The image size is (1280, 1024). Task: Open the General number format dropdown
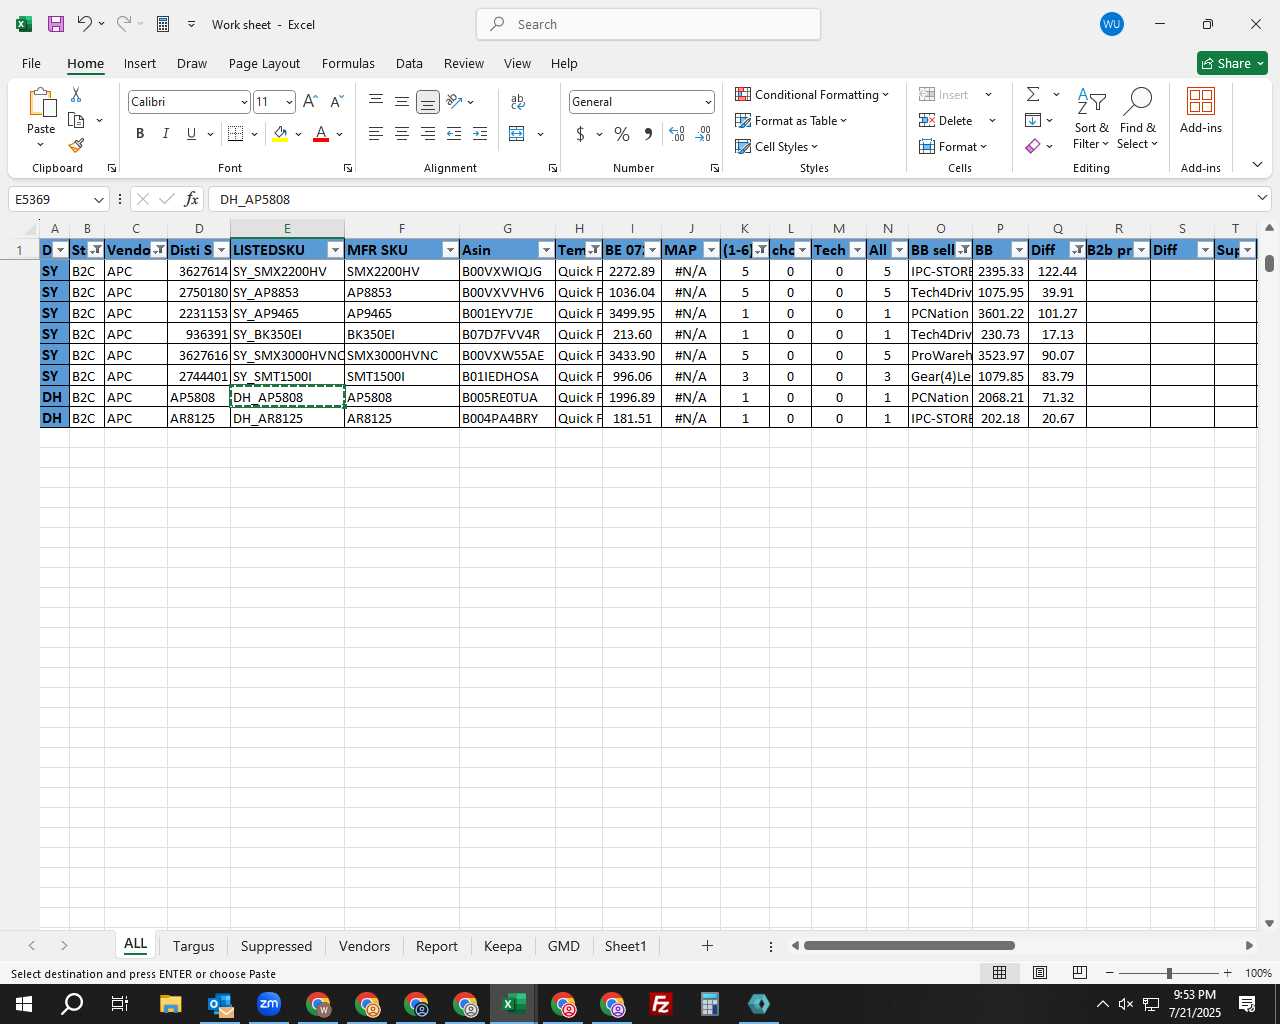click(x=708, y=102)
